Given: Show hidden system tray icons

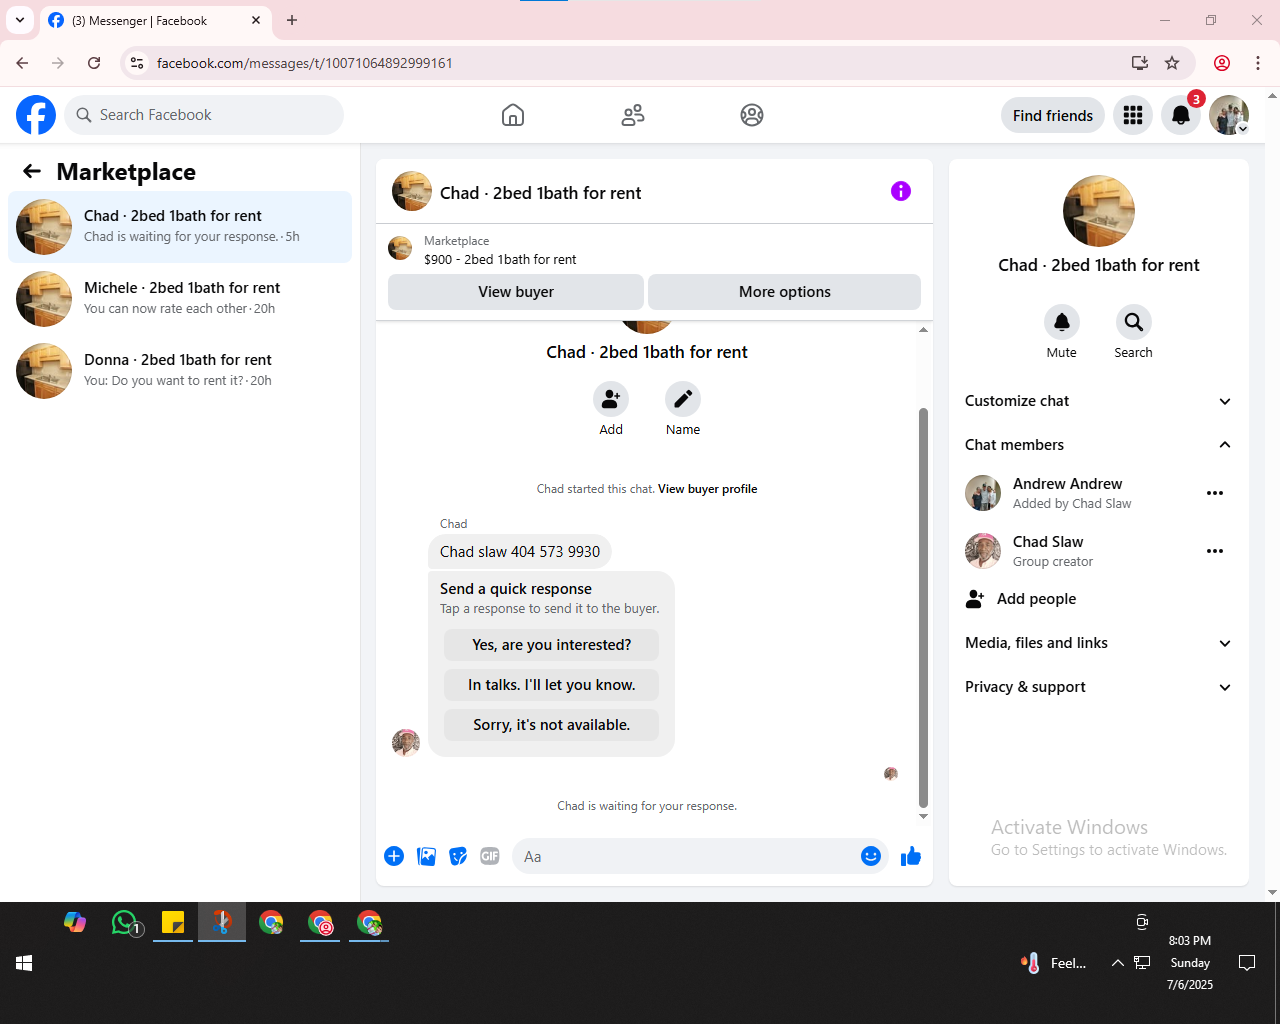Looking at the screenshot, I should click(x=1117, y=963).
